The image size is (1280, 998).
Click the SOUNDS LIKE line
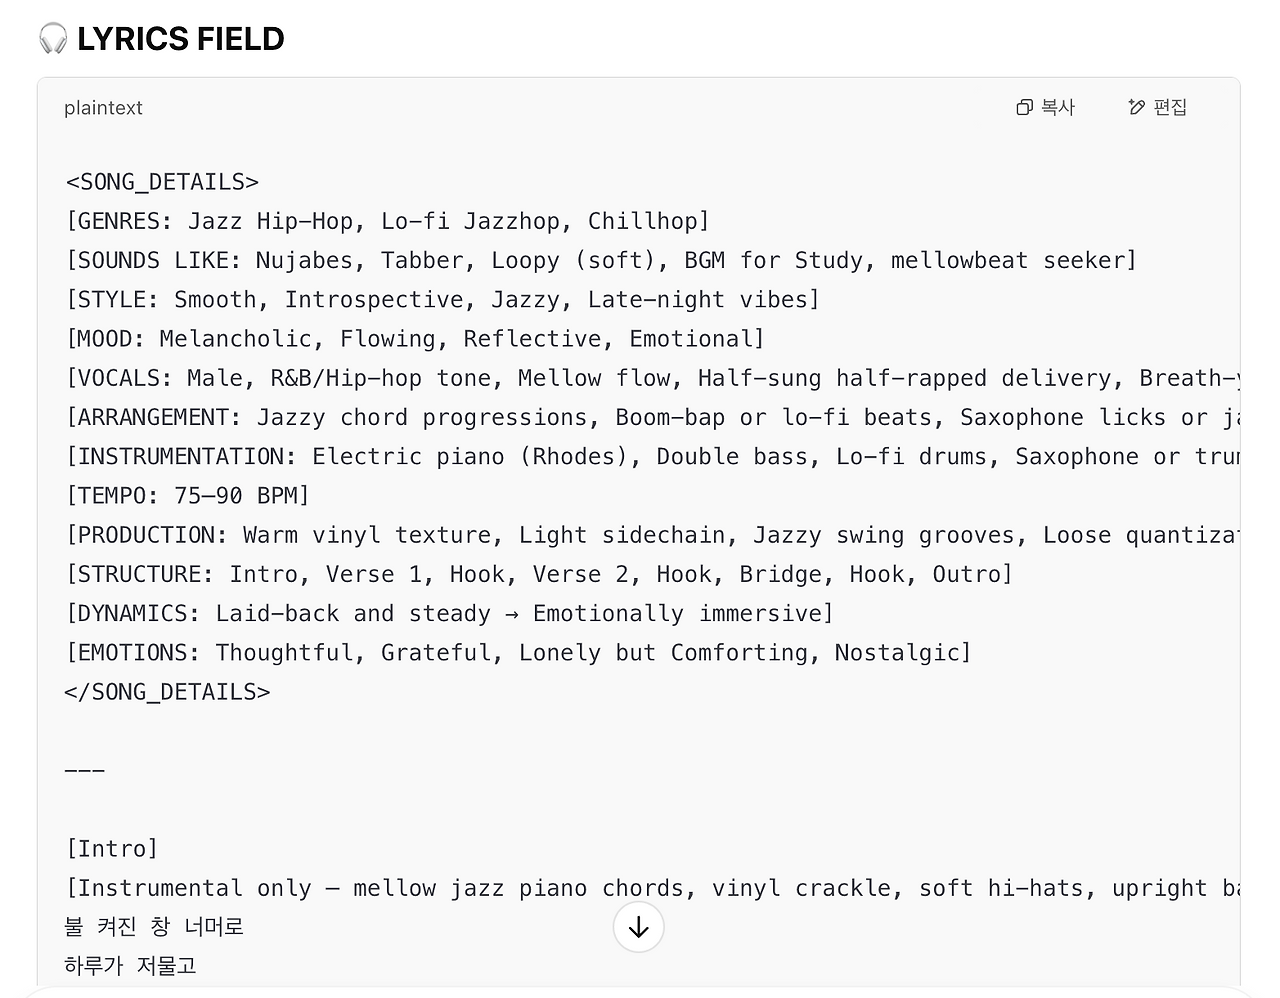pyautogui.click(x=600, y=260)
